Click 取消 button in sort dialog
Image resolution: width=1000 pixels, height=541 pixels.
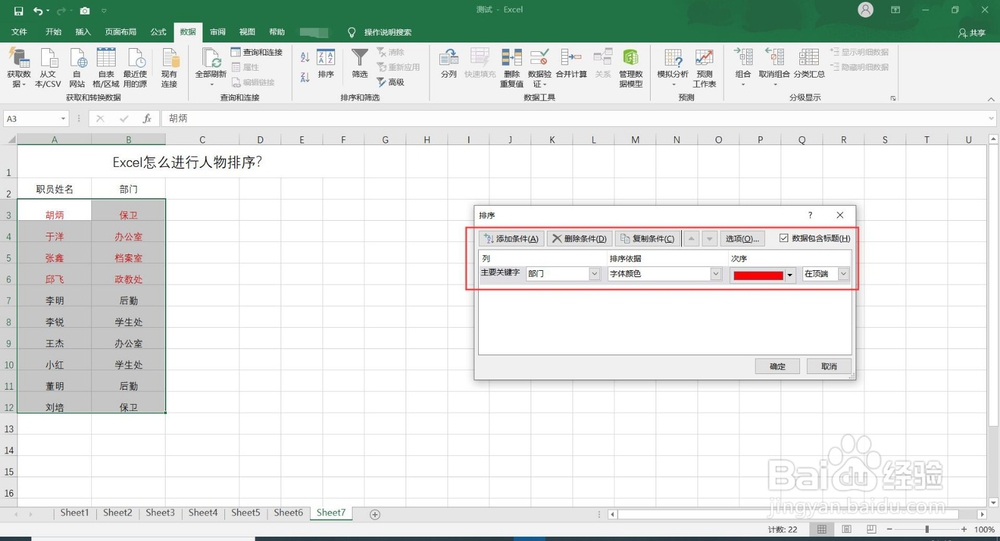coord(829,366)
